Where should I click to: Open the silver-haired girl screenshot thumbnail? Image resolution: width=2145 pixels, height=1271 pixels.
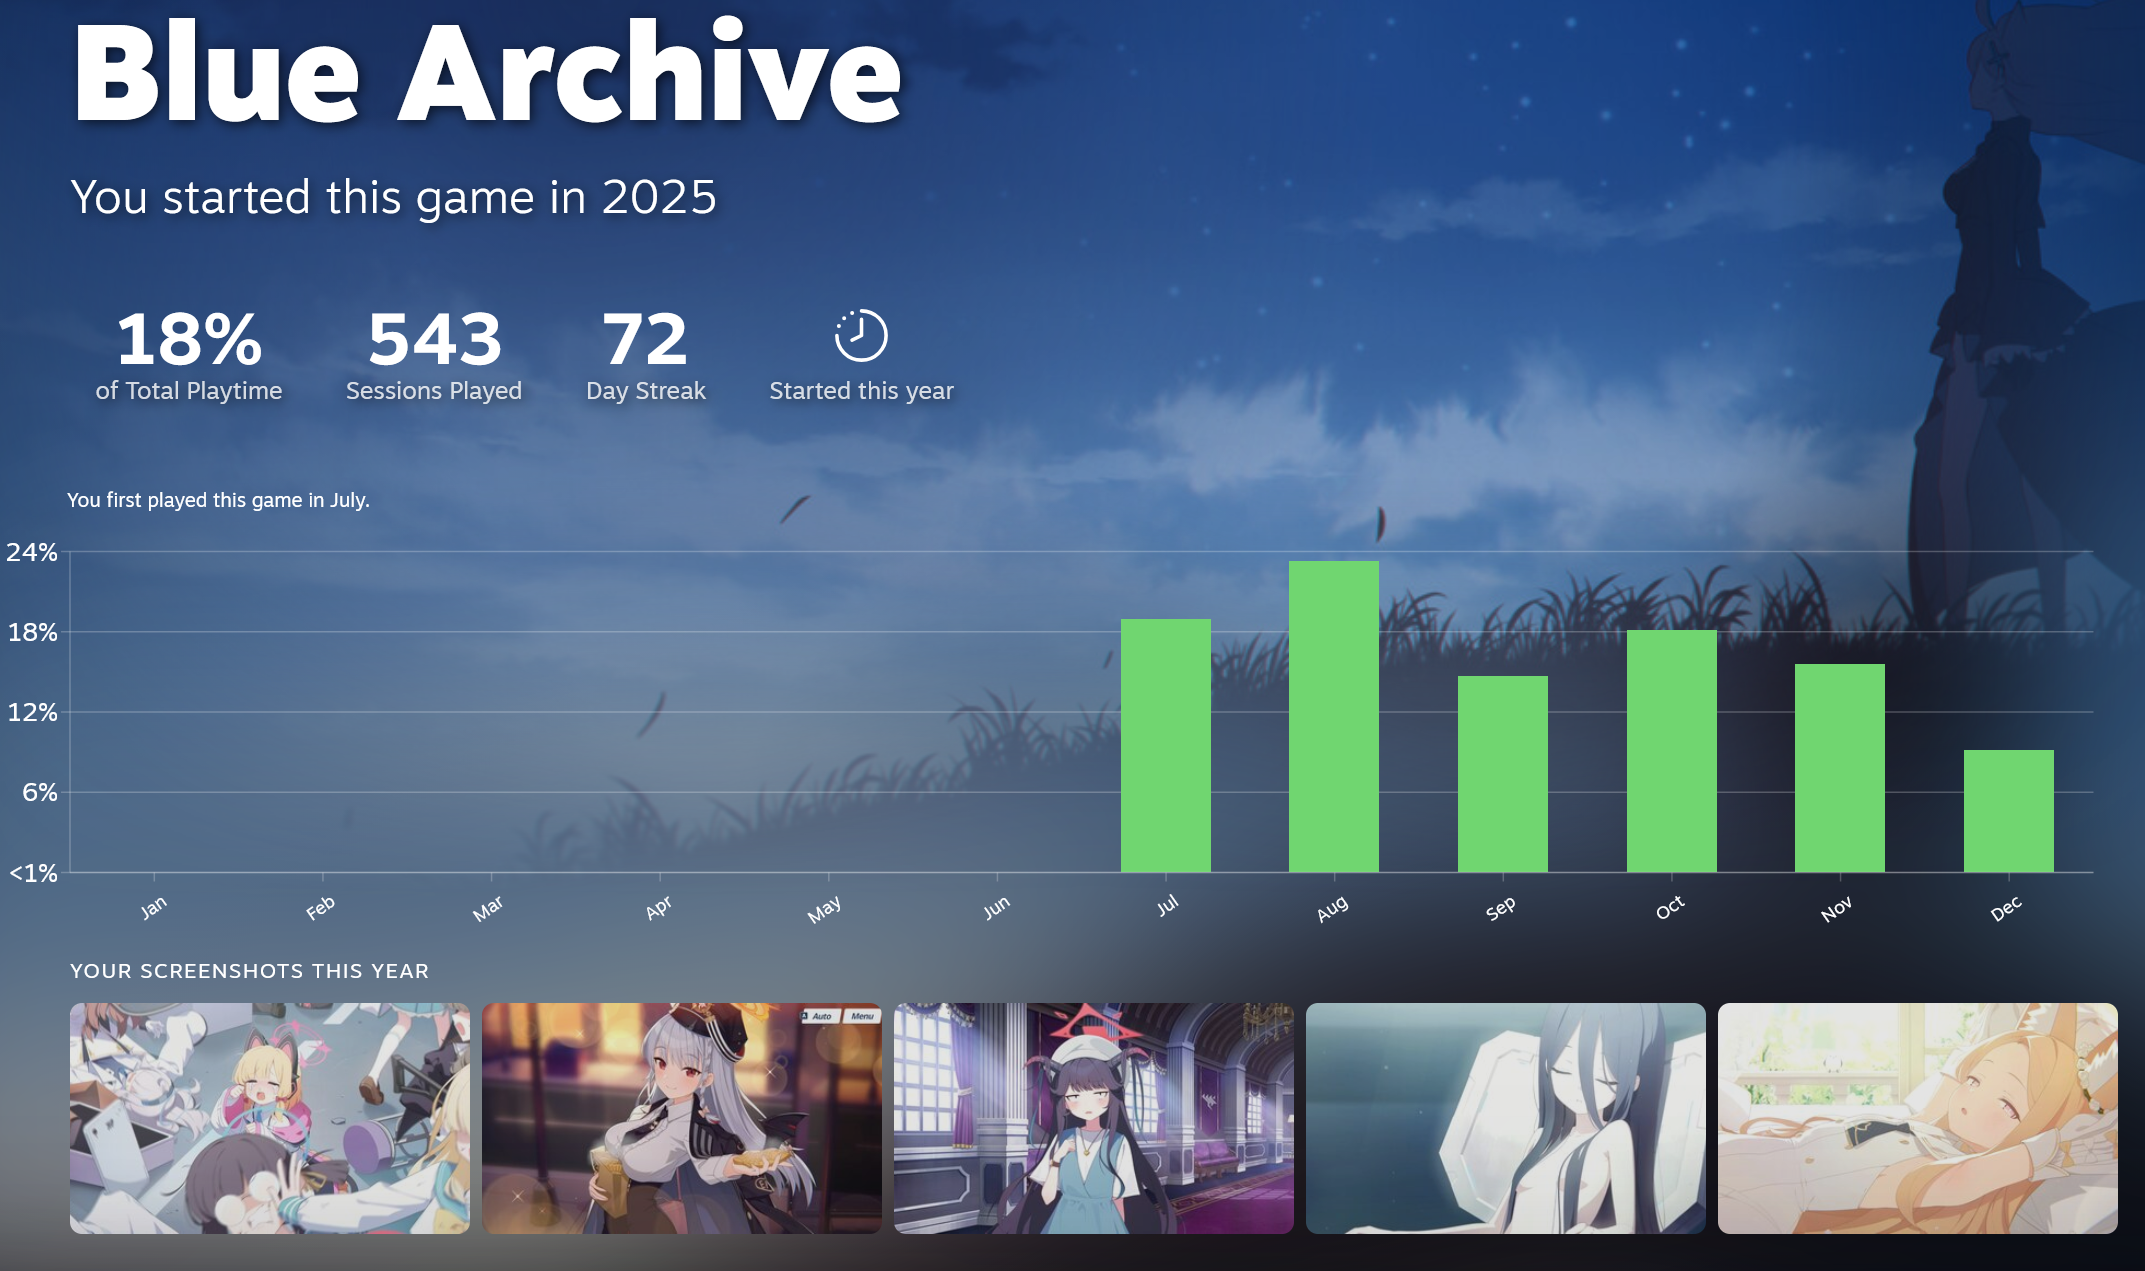tap(681, 1118)
